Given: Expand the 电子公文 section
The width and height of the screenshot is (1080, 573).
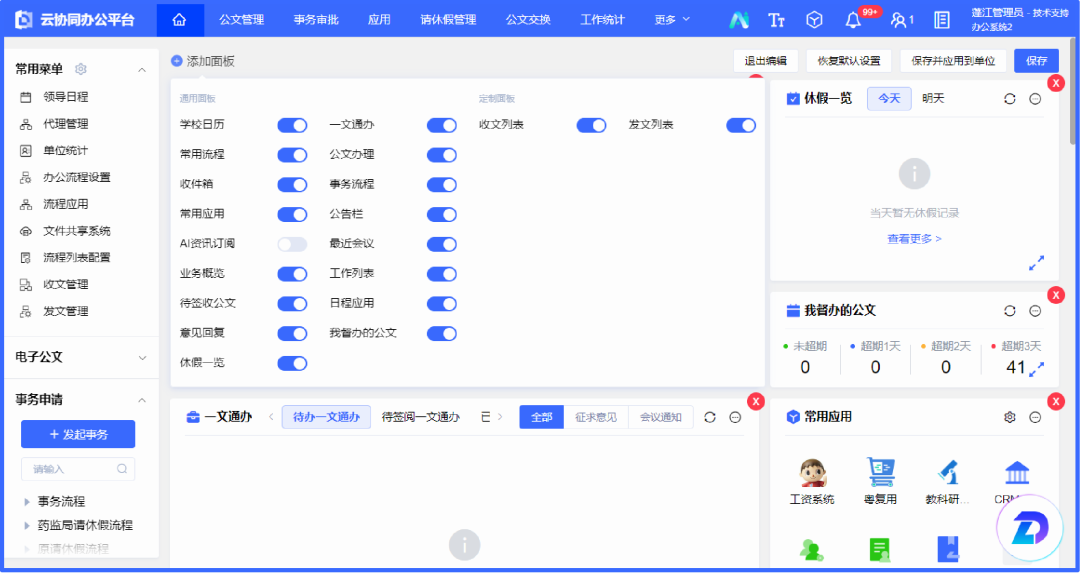Looking at the screenshot, I should click(x=142, y=357).
